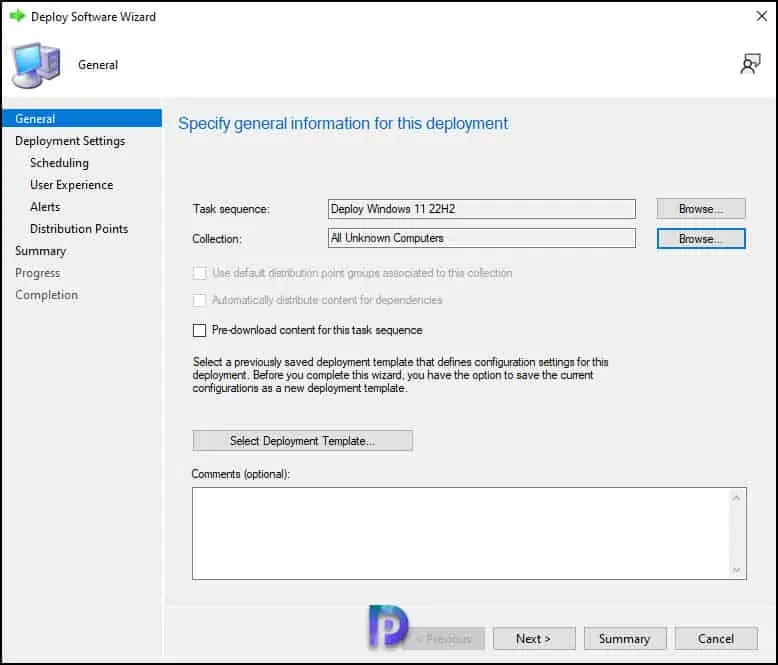Screen dimensions: 778x665
Task: Click the comments scrollbar up arrow
Action: [736, 498]
